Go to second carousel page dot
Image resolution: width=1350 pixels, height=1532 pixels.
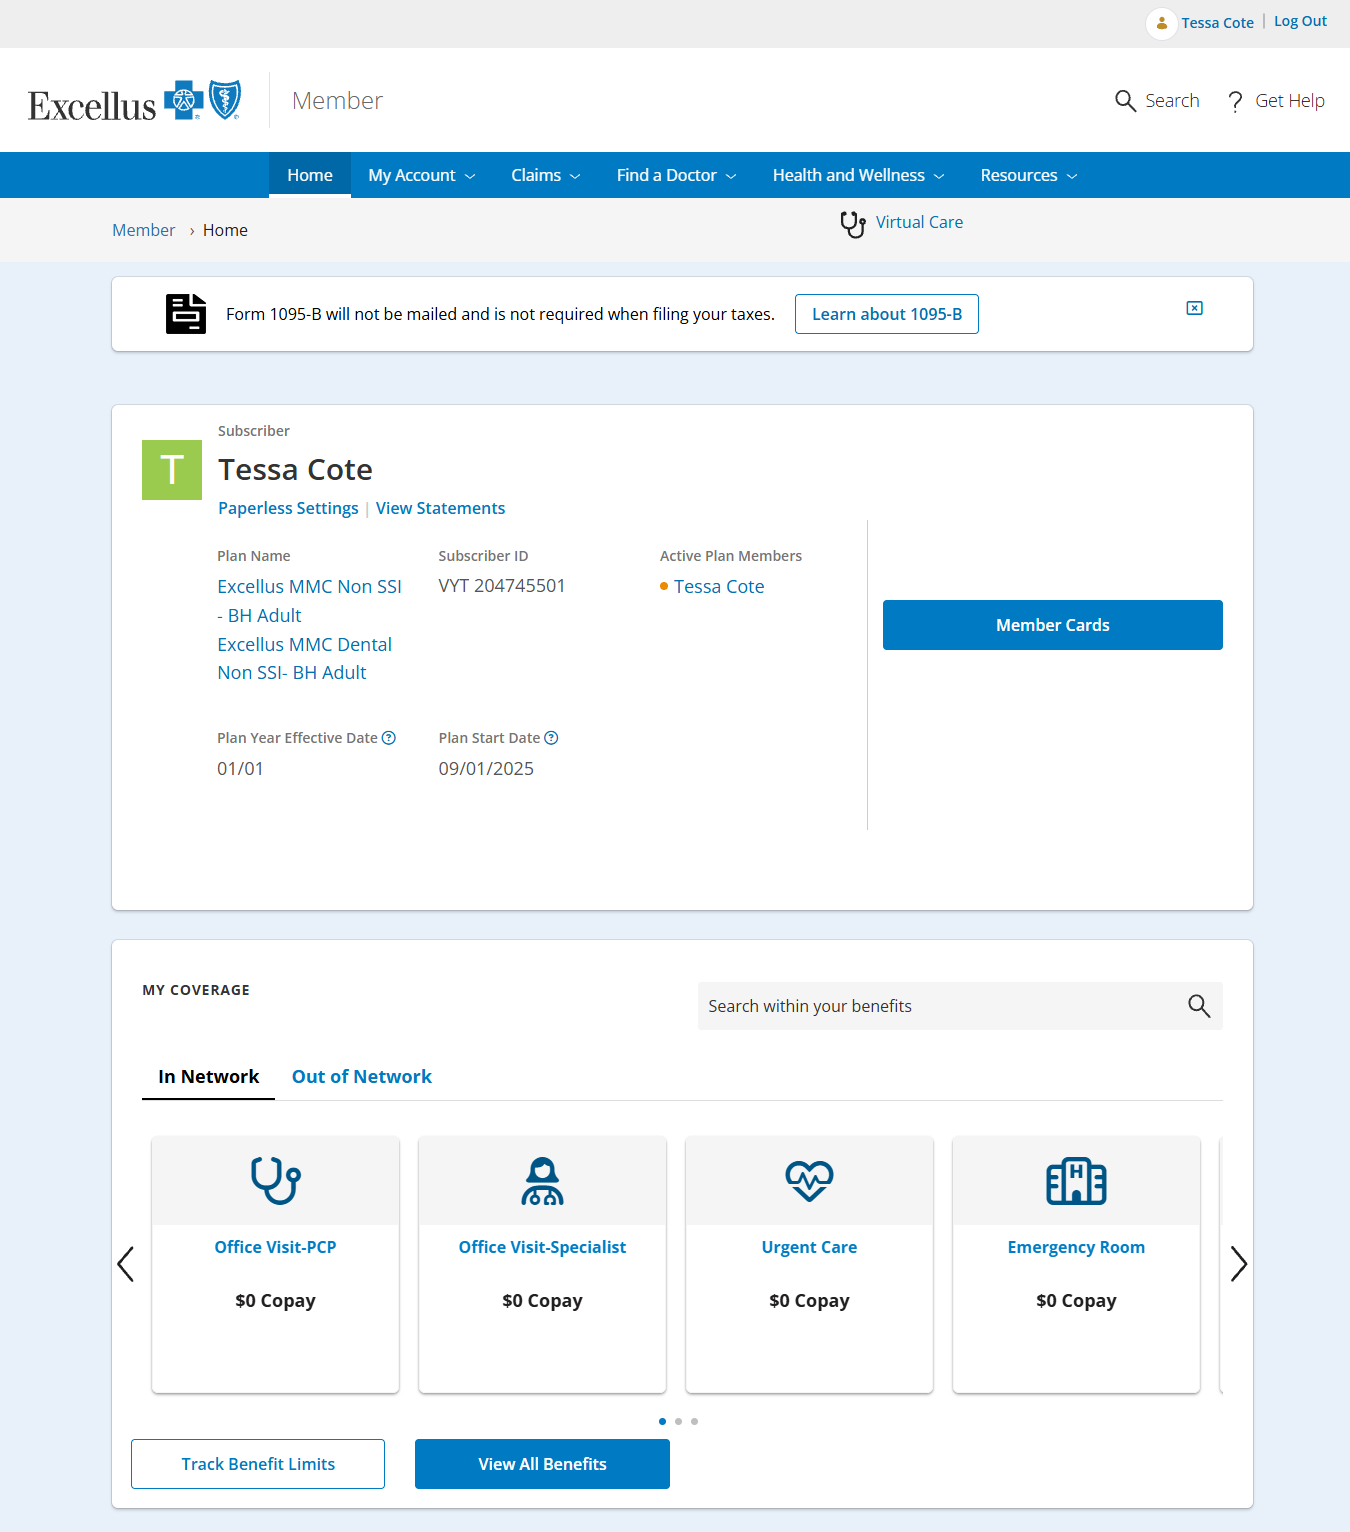click(x=678, y=1421)
